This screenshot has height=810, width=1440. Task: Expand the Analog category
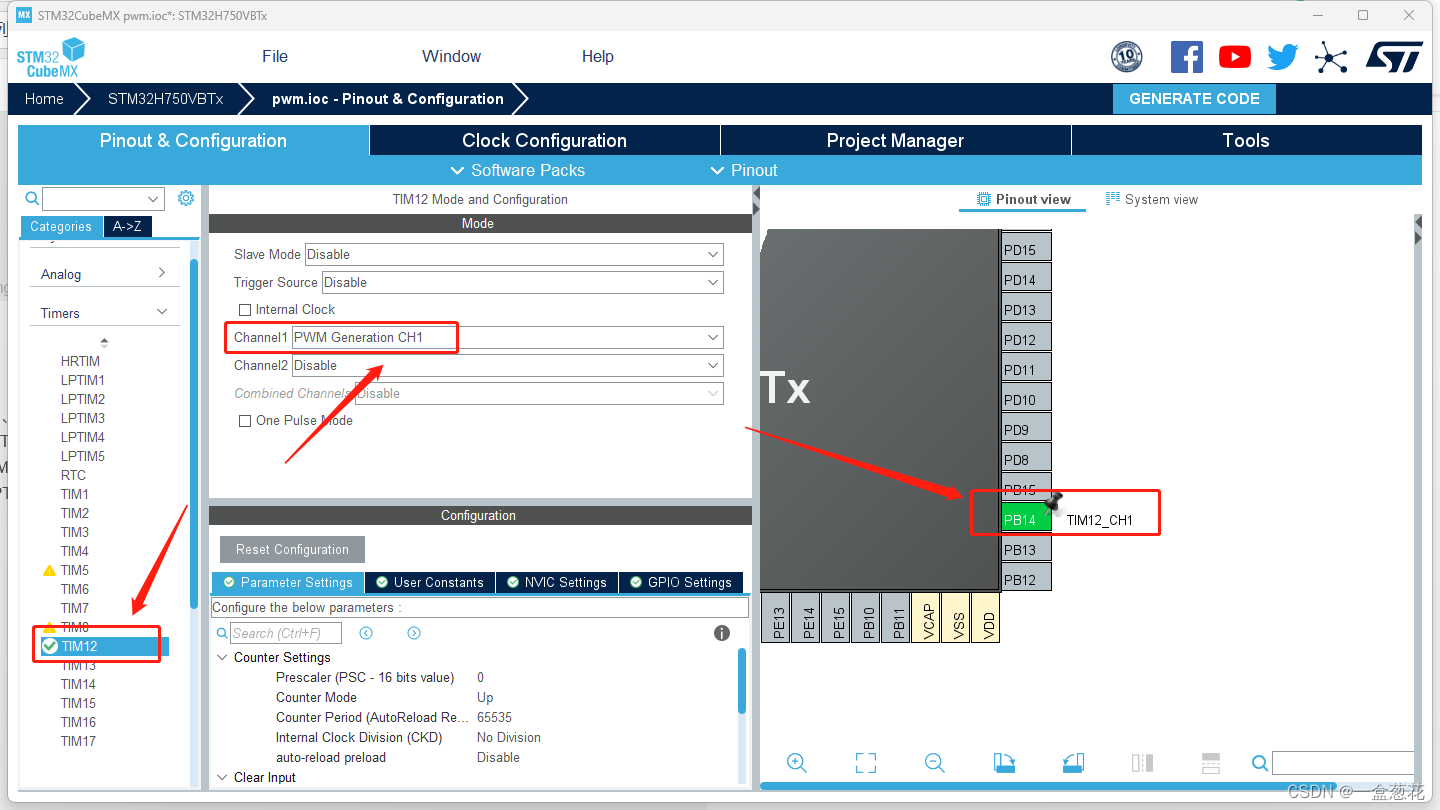pyautogui.click(x=104, y=274)
